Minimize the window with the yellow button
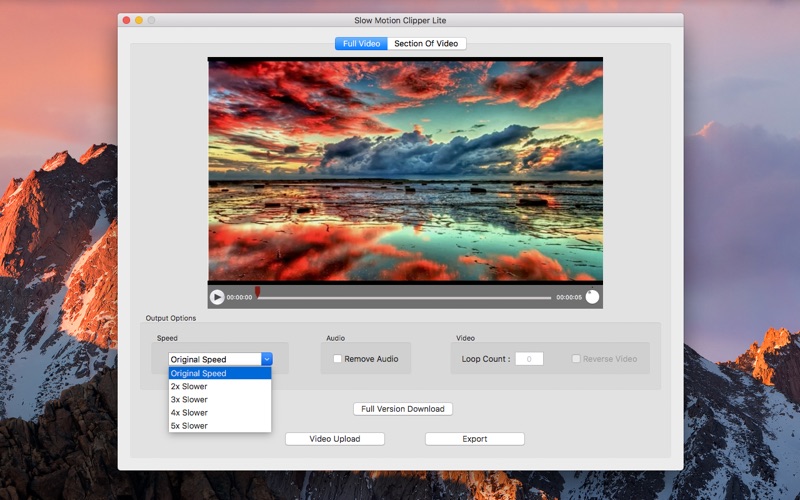The width and height of the screenshot is (800, 500). 139,20
